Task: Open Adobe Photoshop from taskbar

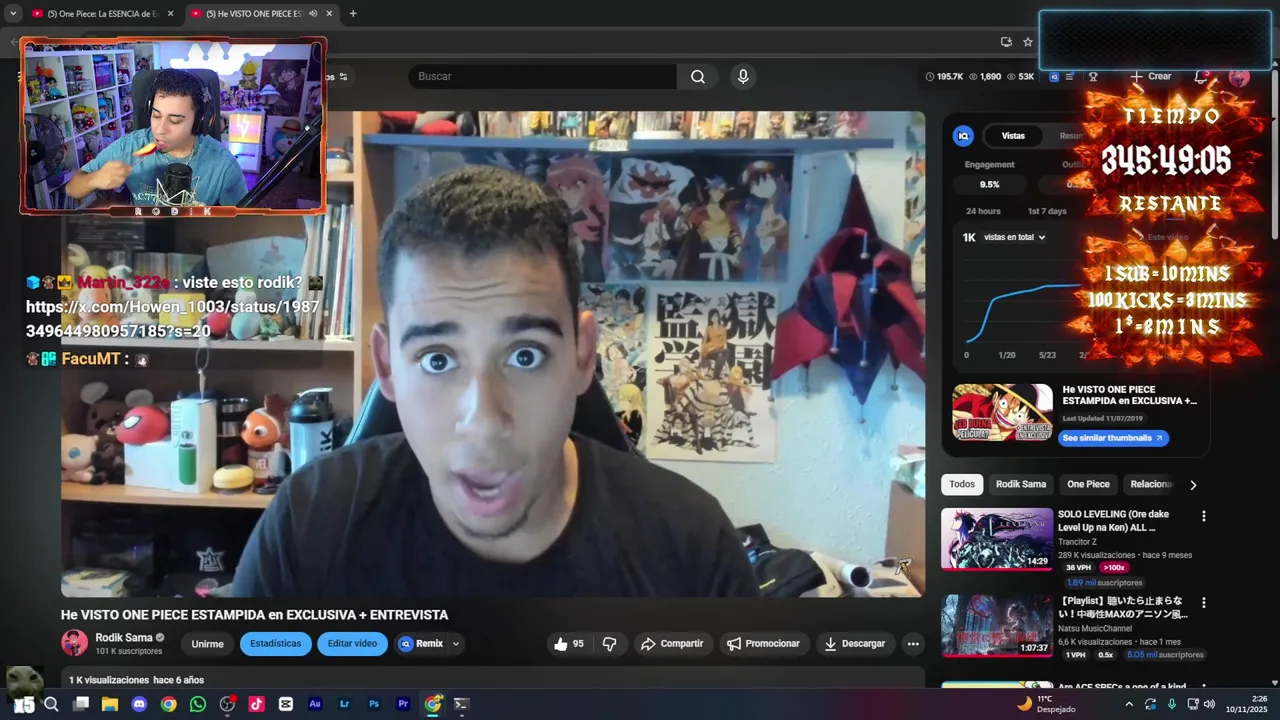Action: (x=374, y=704)
